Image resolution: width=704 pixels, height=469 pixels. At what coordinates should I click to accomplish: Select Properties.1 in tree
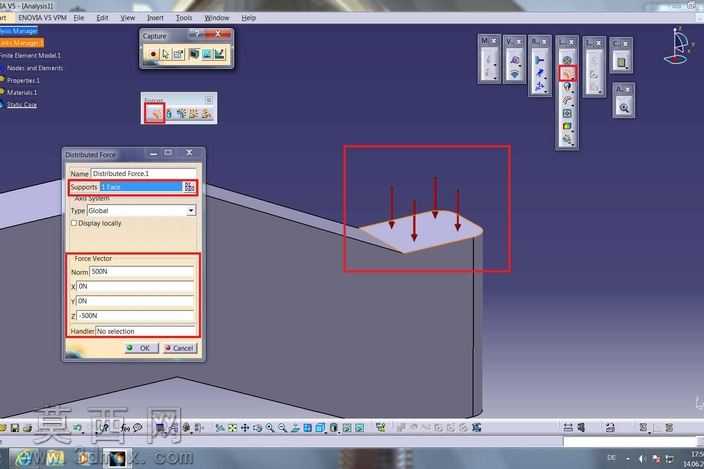pos(23,80)
